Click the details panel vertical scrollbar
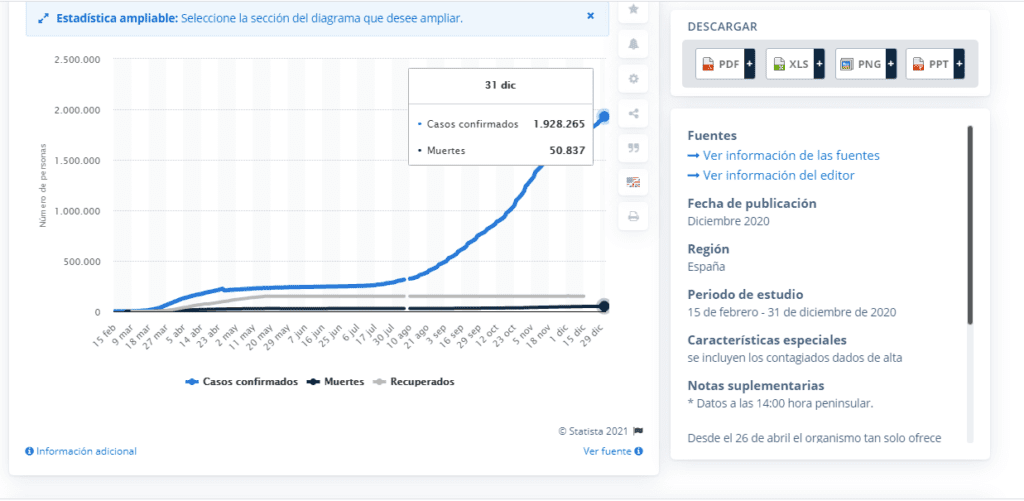Viewport: 1024px width, 501px height. (969, 225)
